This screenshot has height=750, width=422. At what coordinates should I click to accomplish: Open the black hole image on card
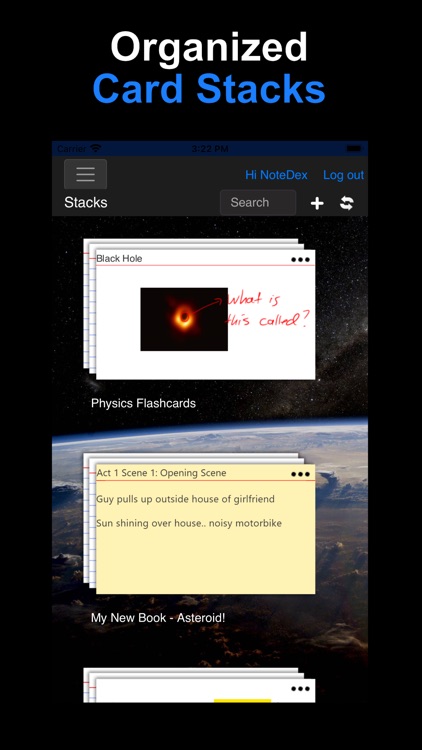click(x=184, y=319)
